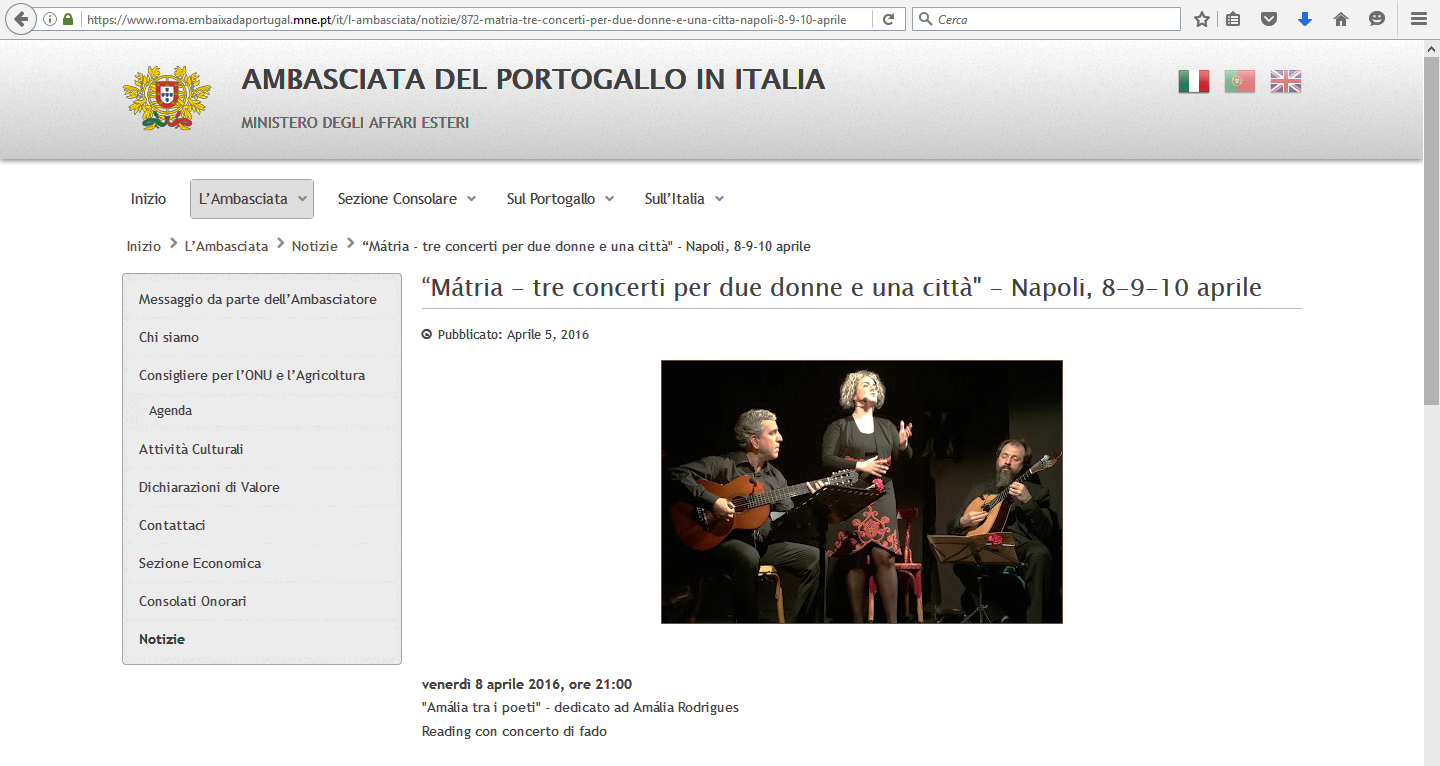
Task: Select Notizie in the sidebar
Action: click(162, 639)
